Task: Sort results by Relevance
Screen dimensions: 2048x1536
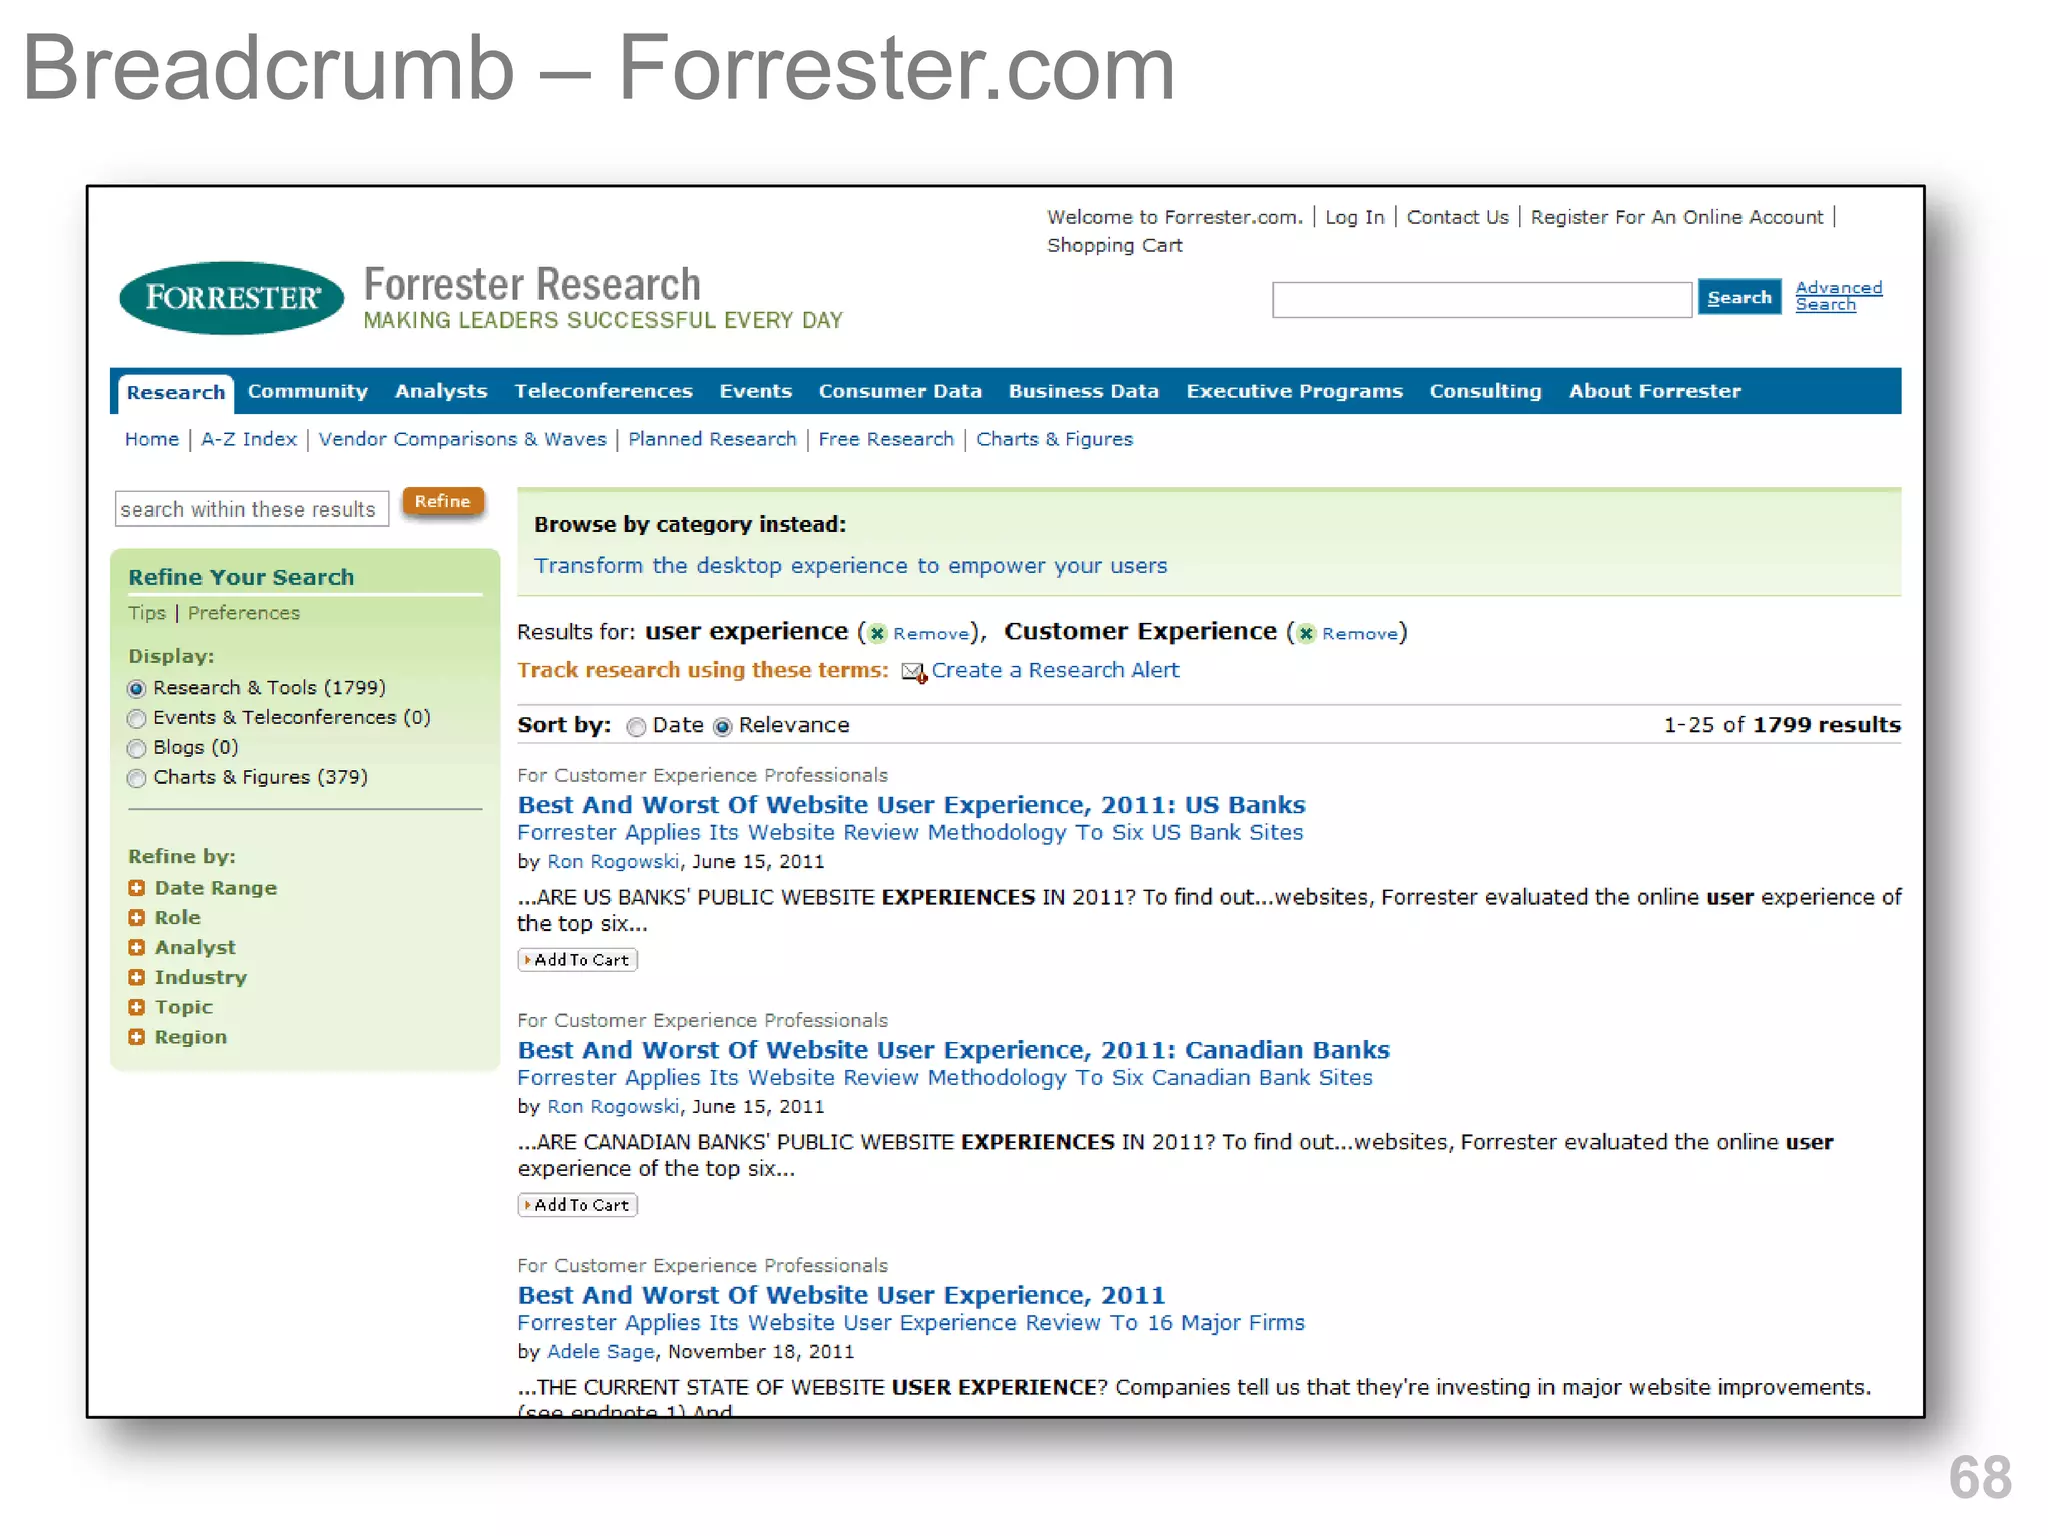Action: [x=722, y=727]
